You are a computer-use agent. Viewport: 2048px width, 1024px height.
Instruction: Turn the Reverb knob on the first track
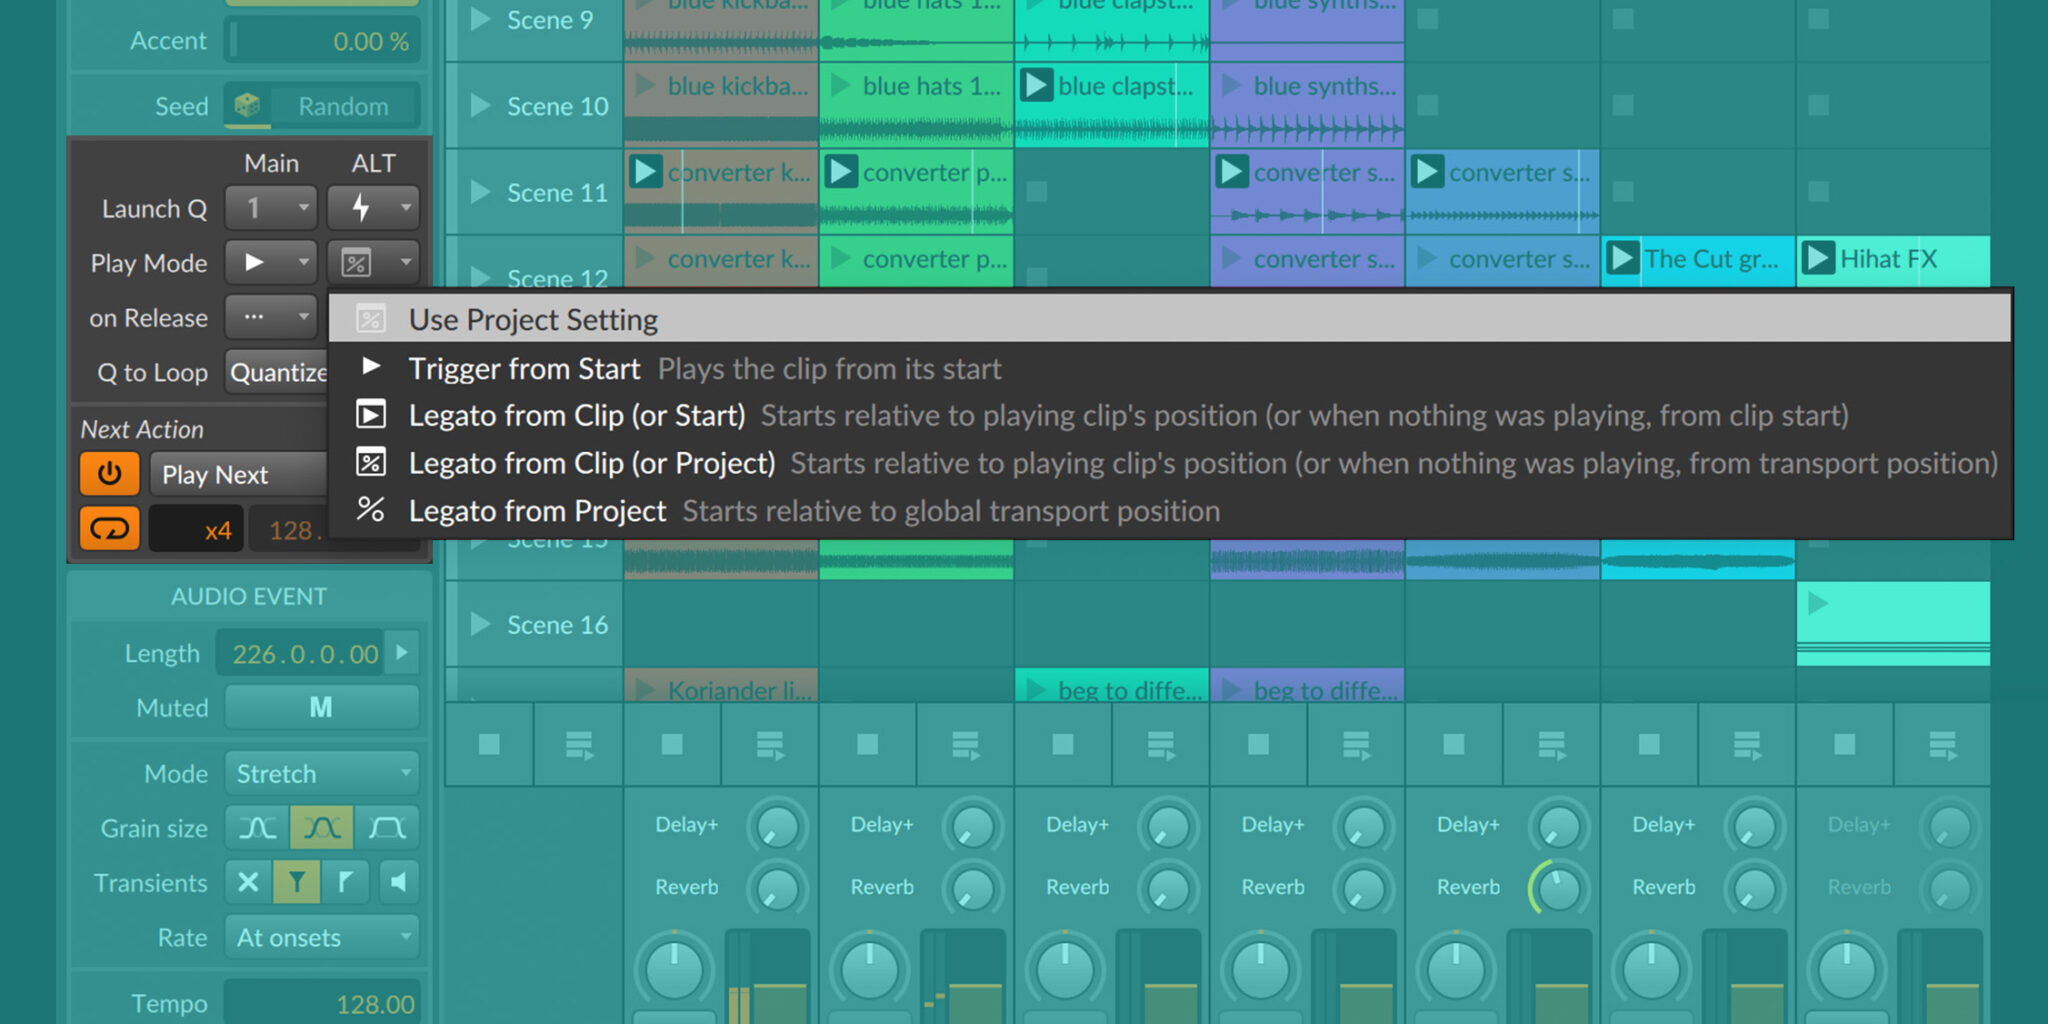click(x=777, y=887)
